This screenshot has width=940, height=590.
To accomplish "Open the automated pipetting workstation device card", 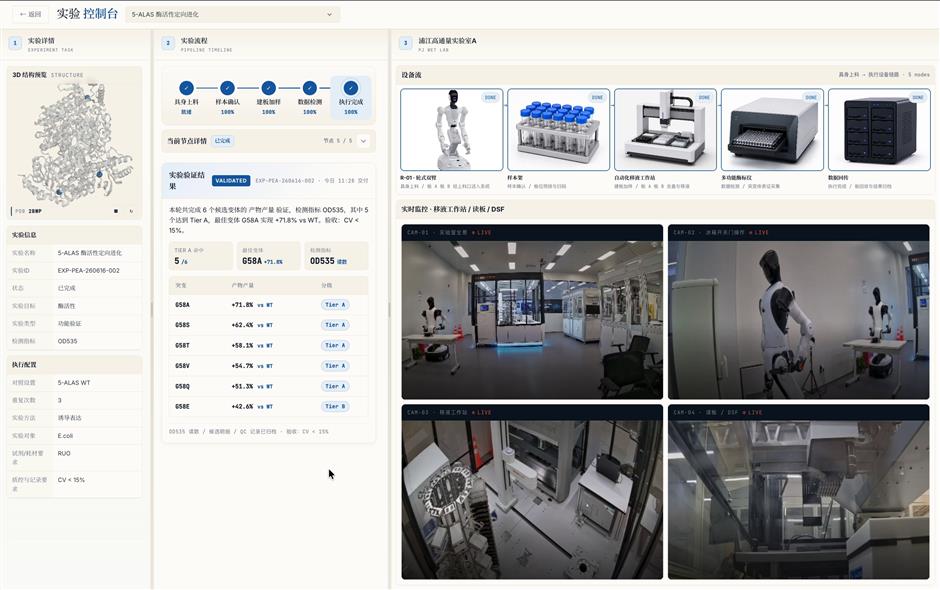I will [x=665, y=130].
